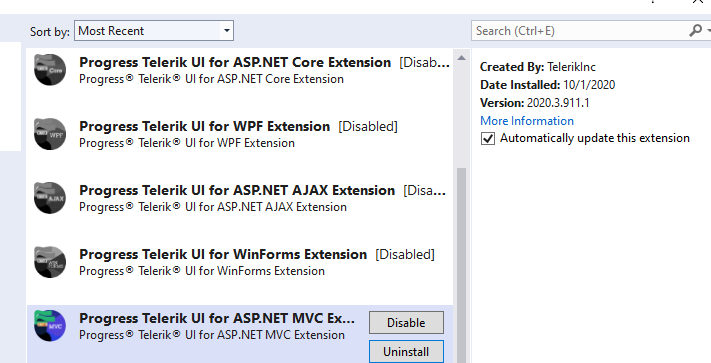This screenshot has height=363, width=711.
Task: Toggle Automatically update this extension checkbox
Action: (488, 139)
